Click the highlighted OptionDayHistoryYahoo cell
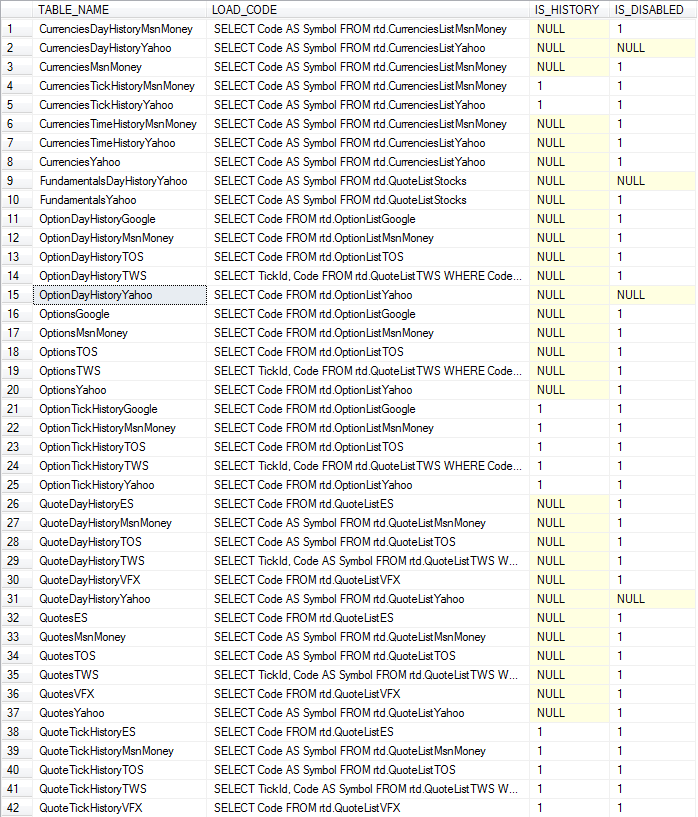Screen dimensions: 698x817 pos(120,295)
